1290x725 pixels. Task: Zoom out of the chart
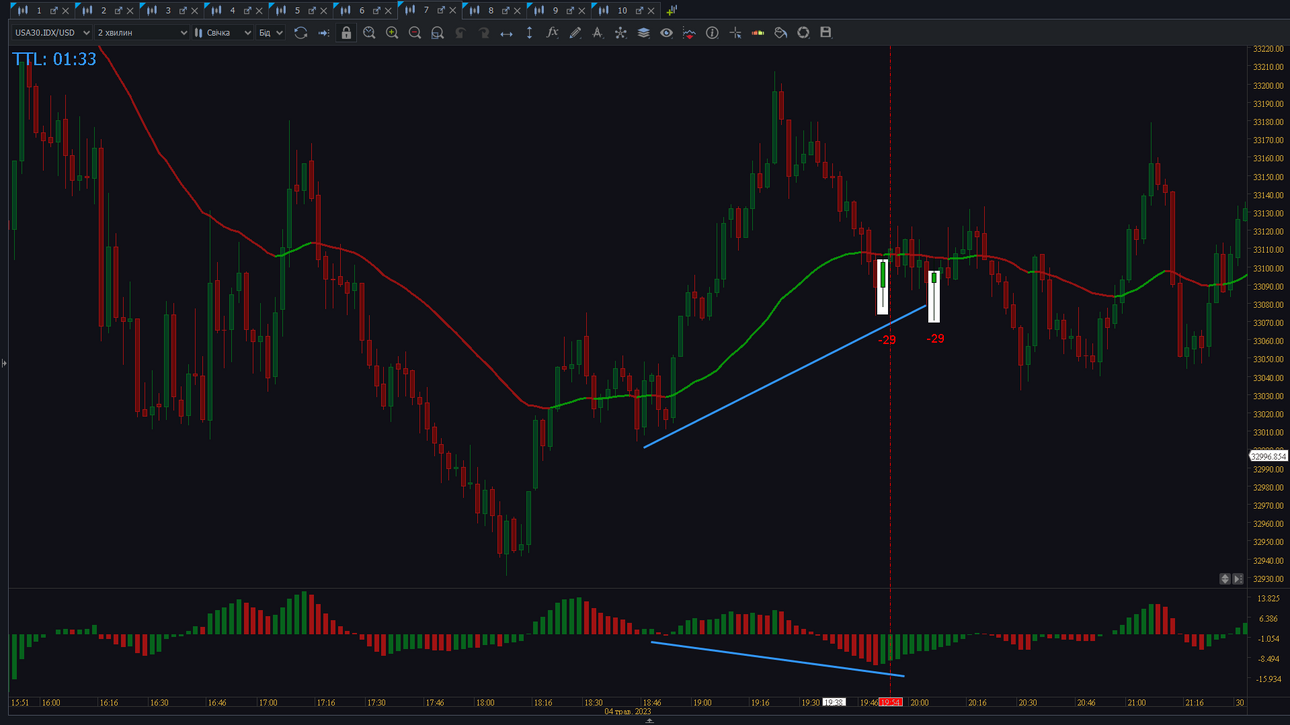415,33
